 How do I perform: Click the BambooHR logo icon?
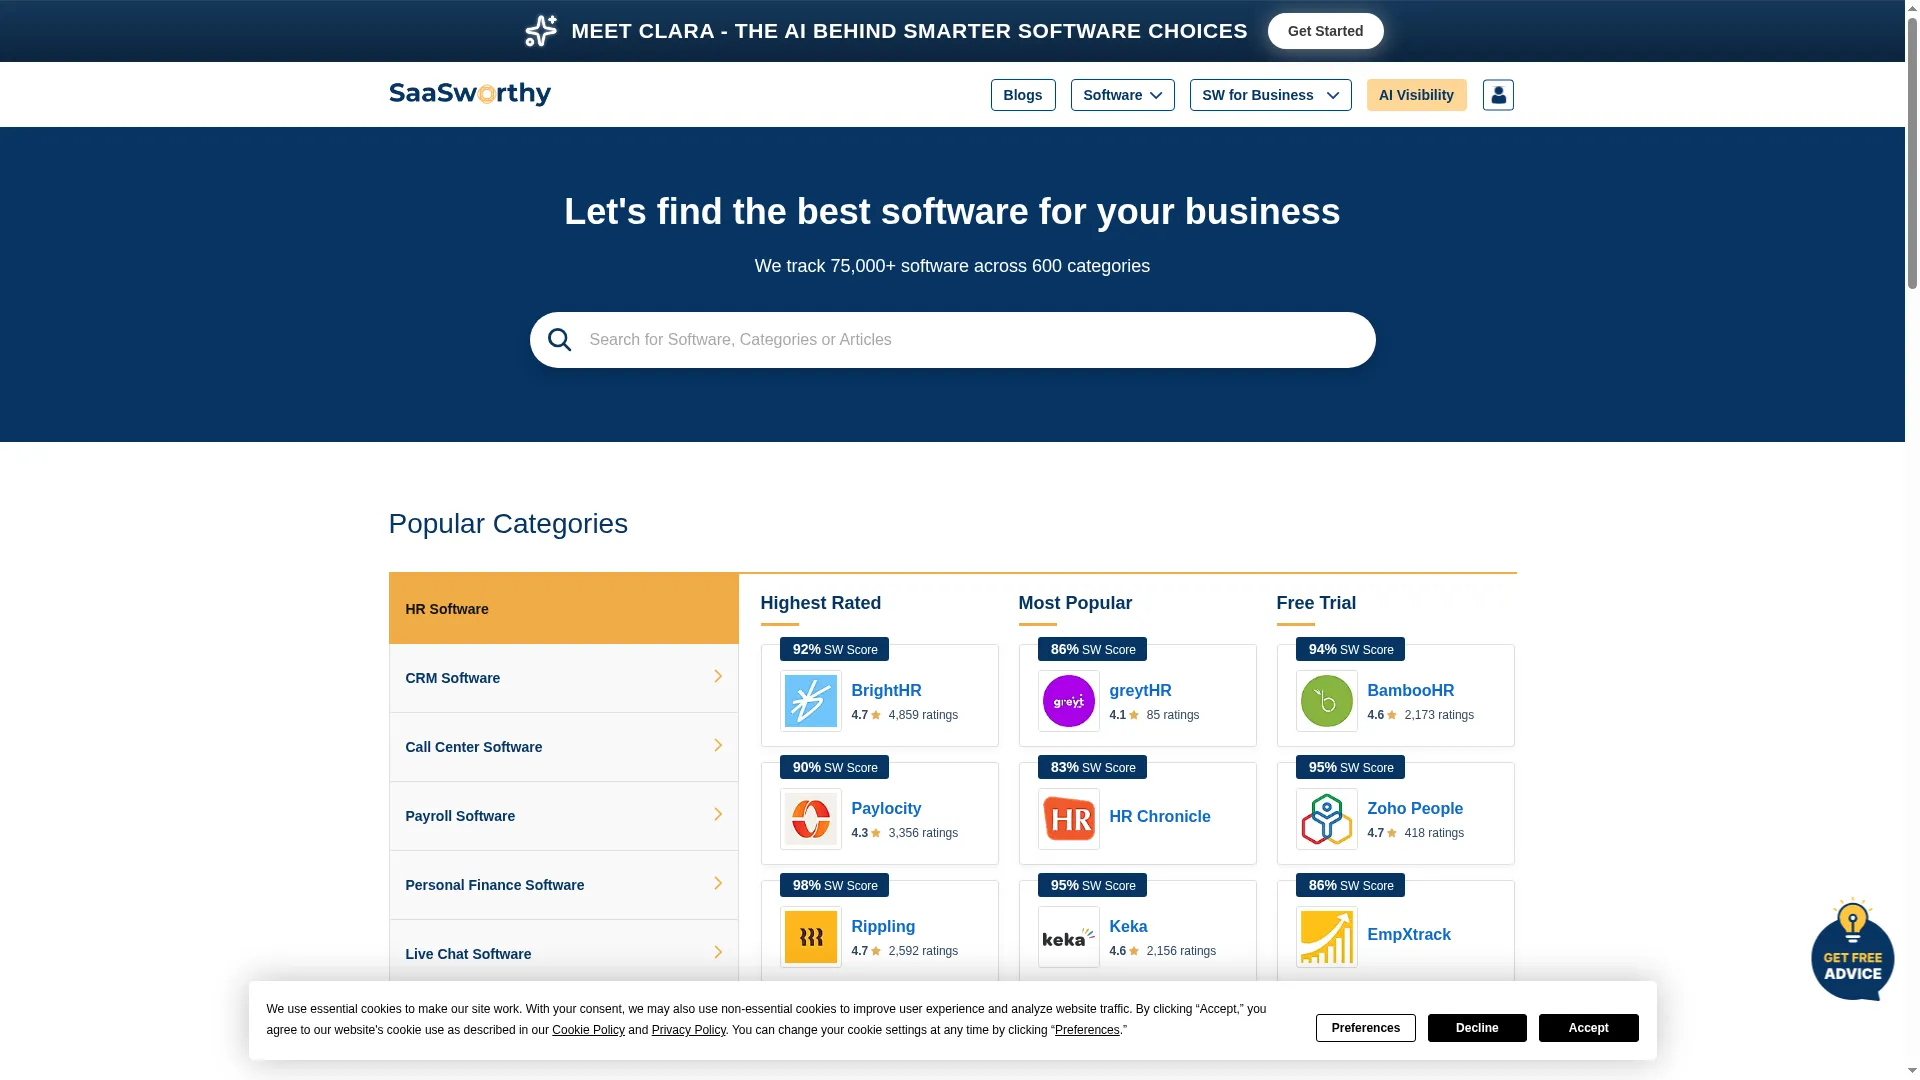click(x=1327, y=701)
